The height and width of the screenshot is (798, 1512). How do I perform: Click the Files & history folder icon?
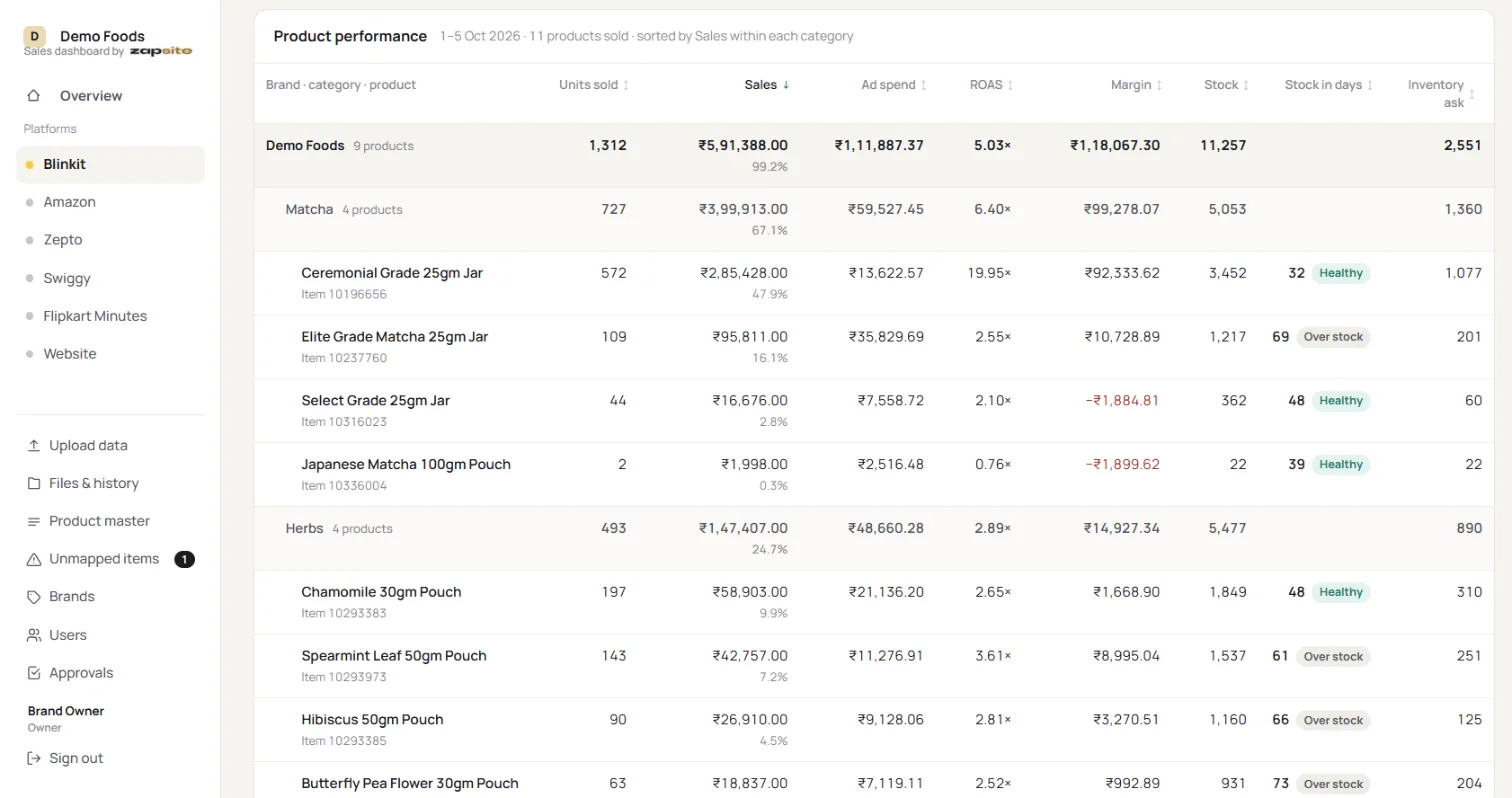pyautogui.click(x=34, y=484)
